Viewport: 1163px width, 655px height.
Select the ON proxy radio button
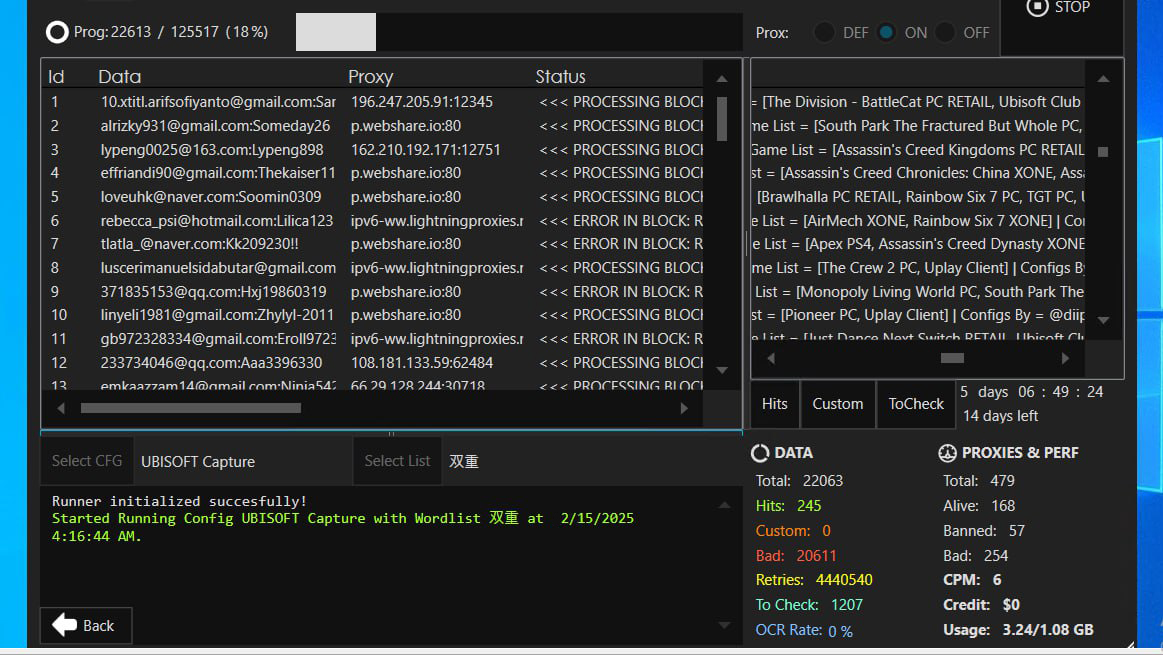click(886, 33)
